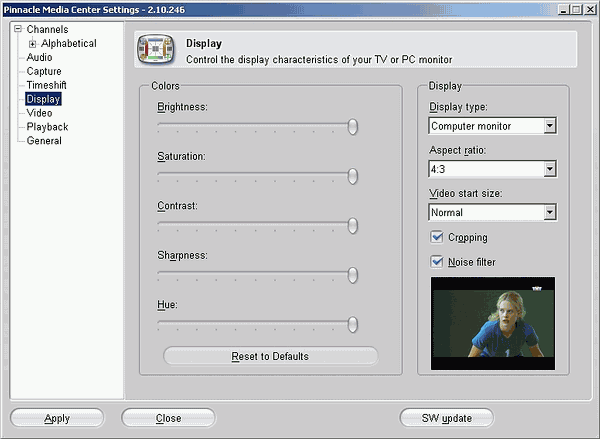The height and width of the screenshot is (439, 600).
Task: Maximize the Pinnacle settings window
Action: tap(576, 10)
